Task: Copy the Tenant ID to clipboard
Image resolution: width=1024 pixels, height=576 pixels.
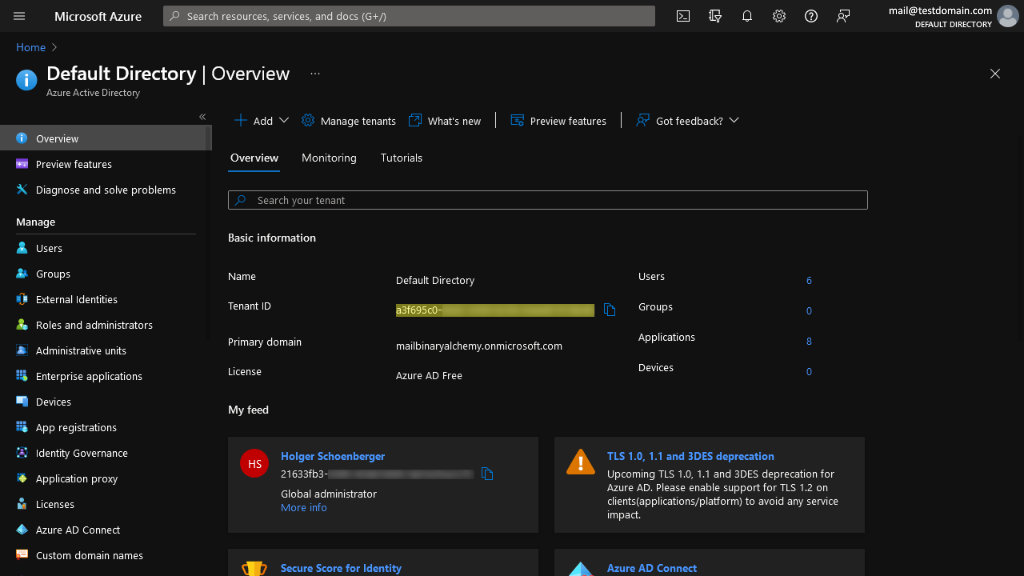Action: point(609,310)
